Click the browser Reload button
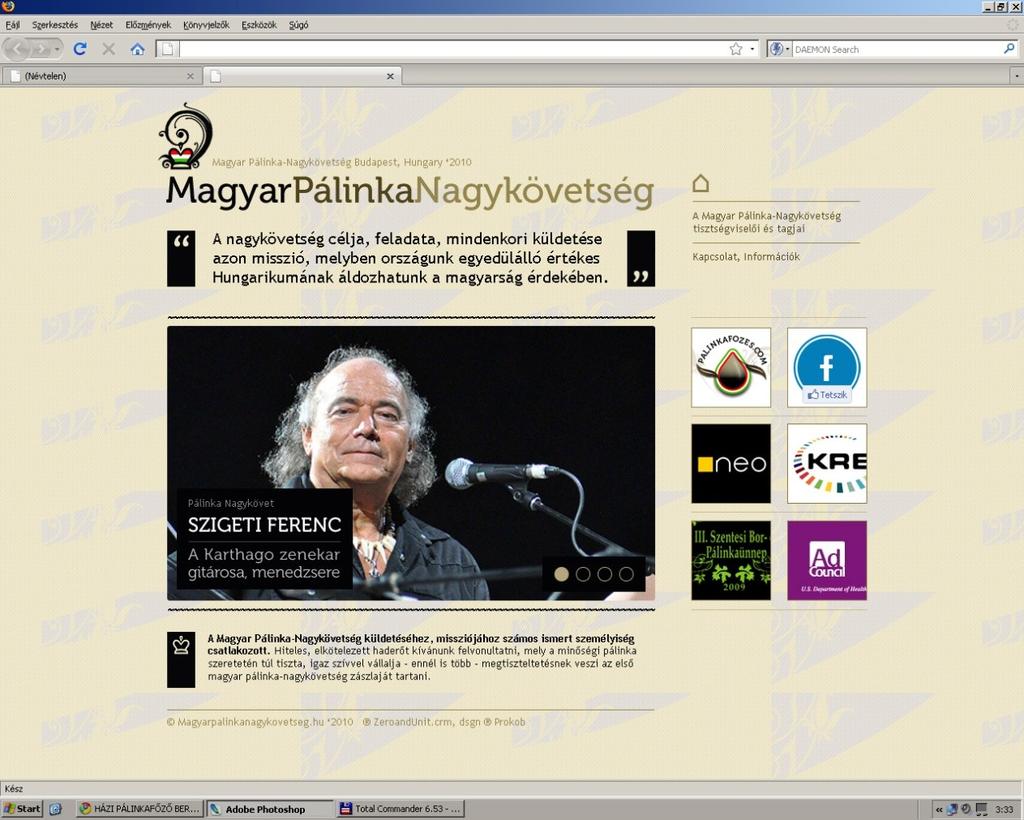The width and height of the screenshot is (1024, 820). click(x=80, y=49)
